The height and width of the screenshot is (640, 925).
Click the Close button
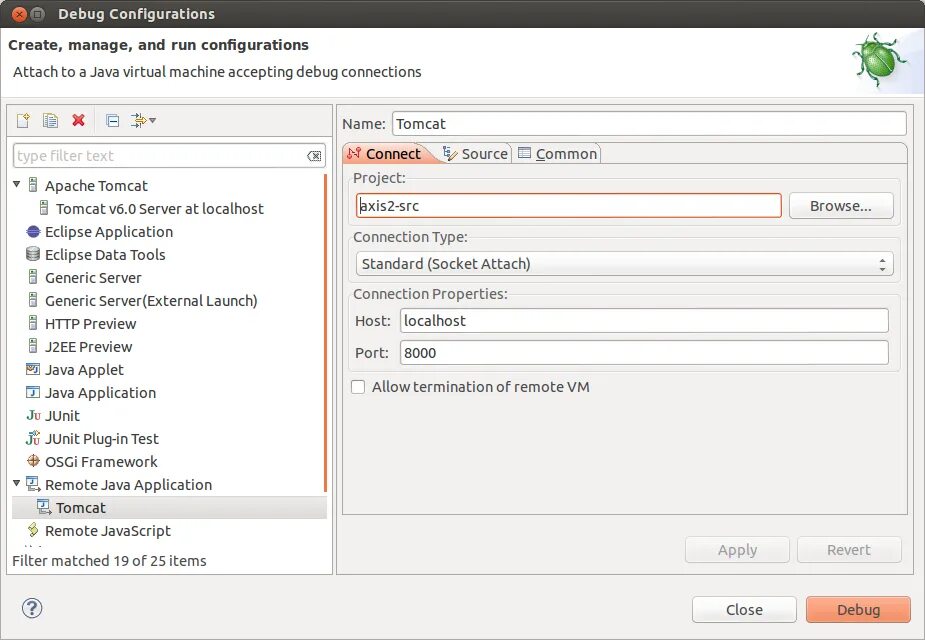point(744,609)
